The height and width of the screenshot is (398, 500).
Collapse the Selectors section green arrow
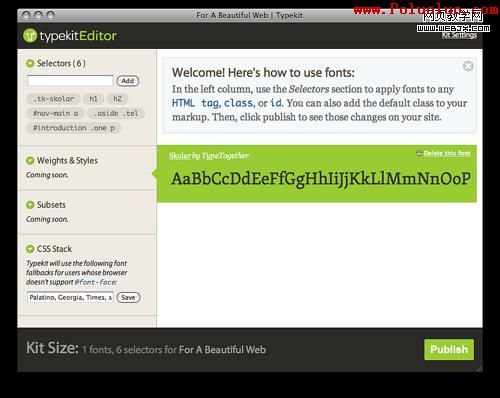[x=30, y=63]
